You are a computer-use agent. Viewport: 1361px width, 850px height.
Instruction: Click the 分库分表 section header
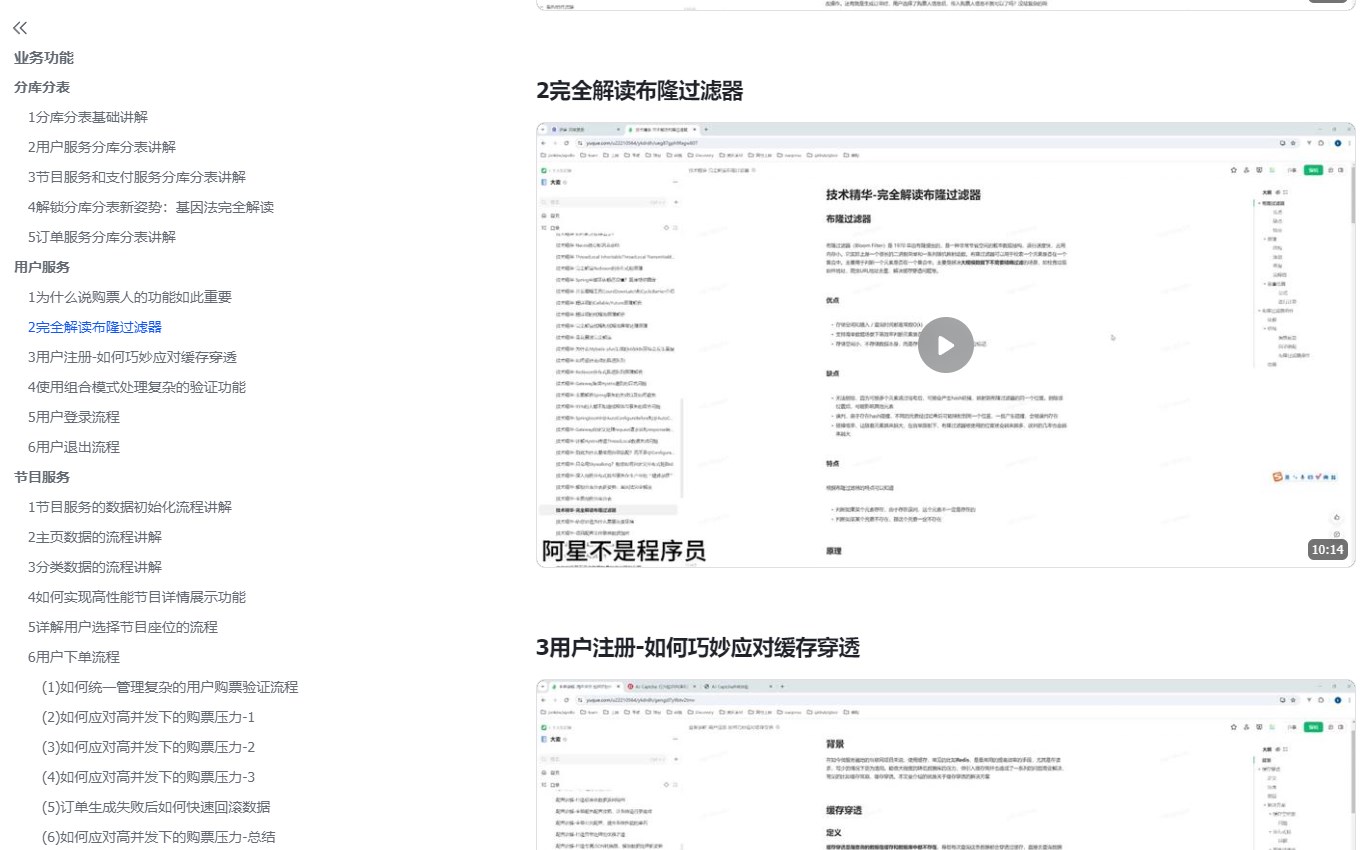(x=42, y=87)
